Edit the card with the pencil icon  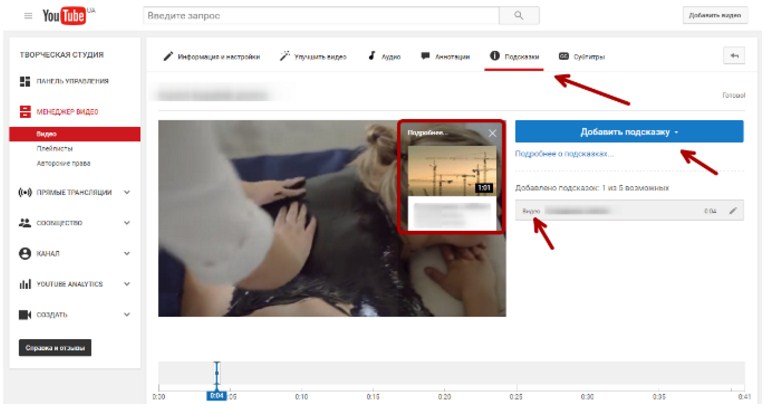tap(733, 211)
